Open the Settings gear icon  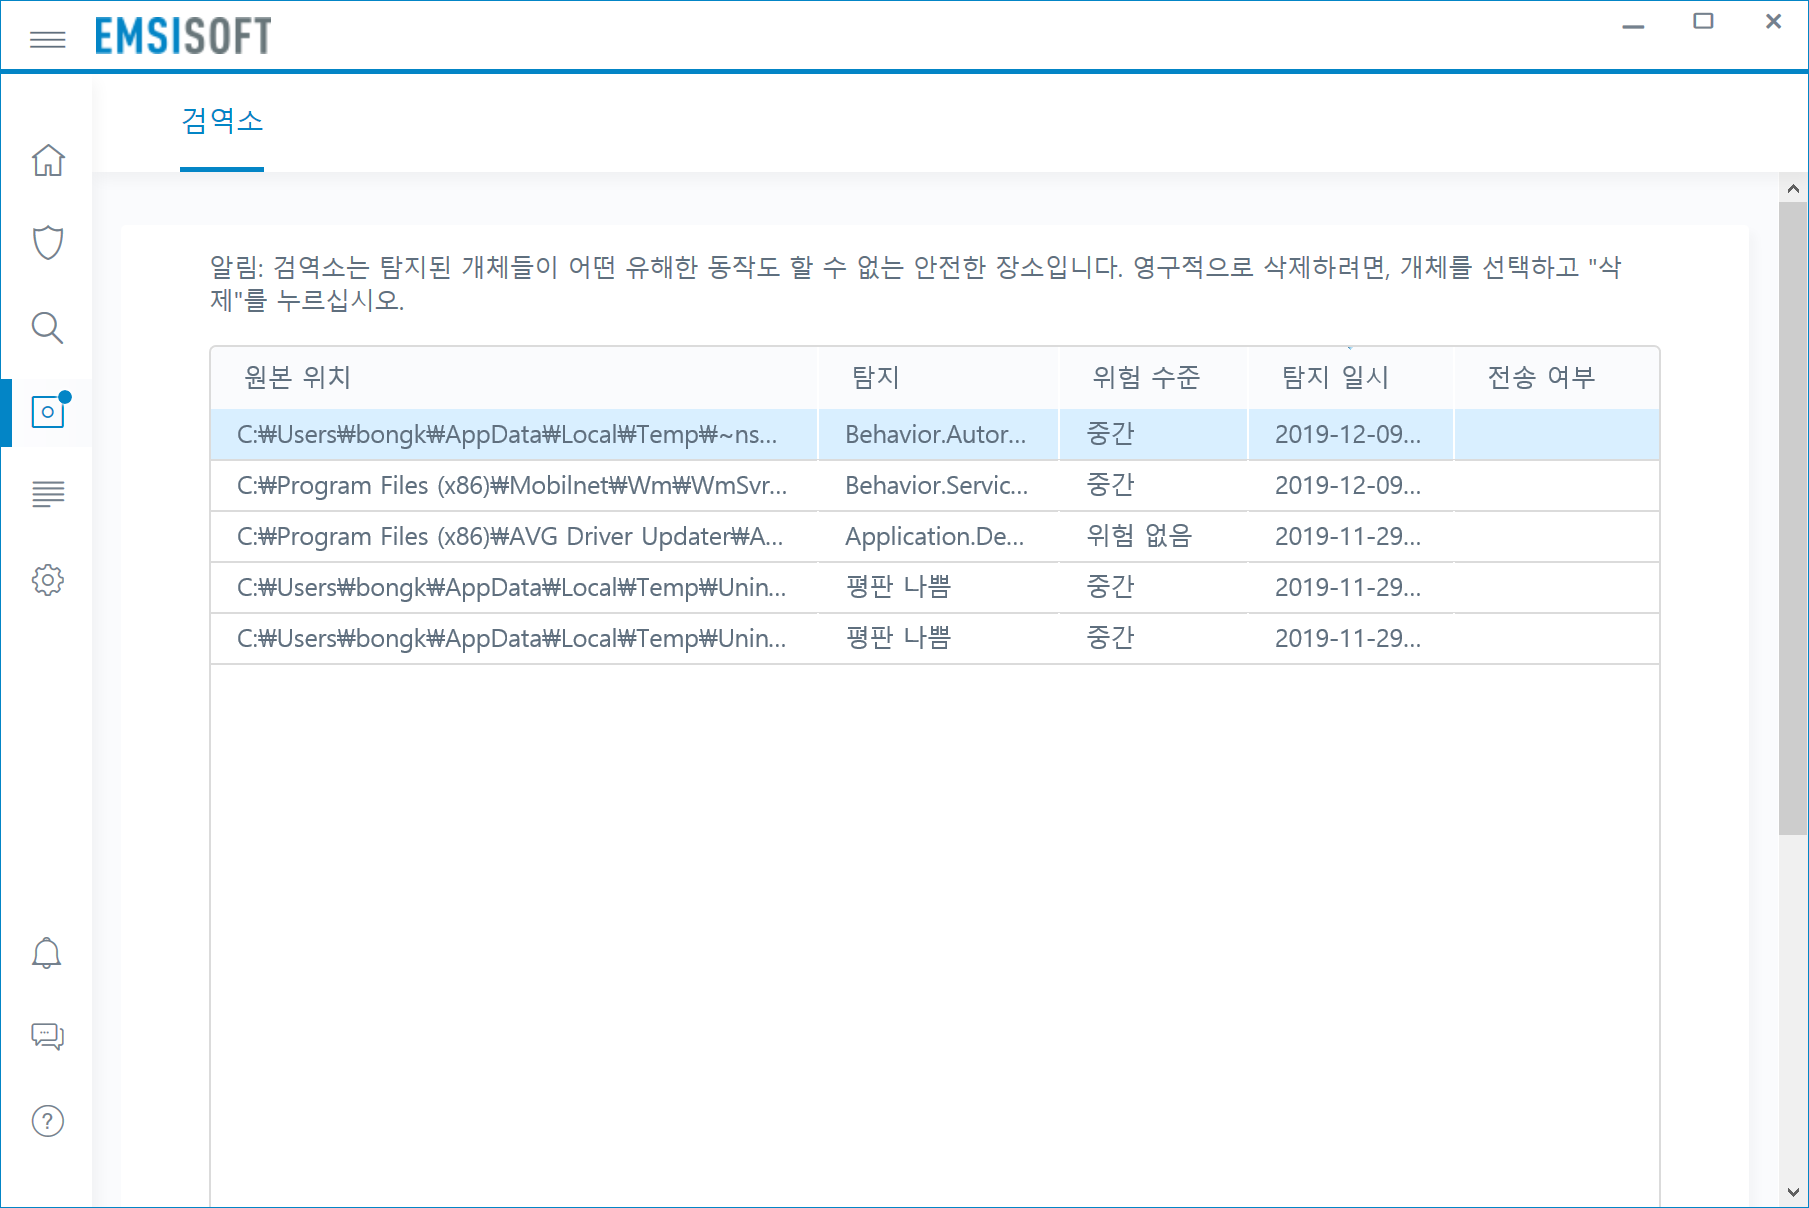47,580
